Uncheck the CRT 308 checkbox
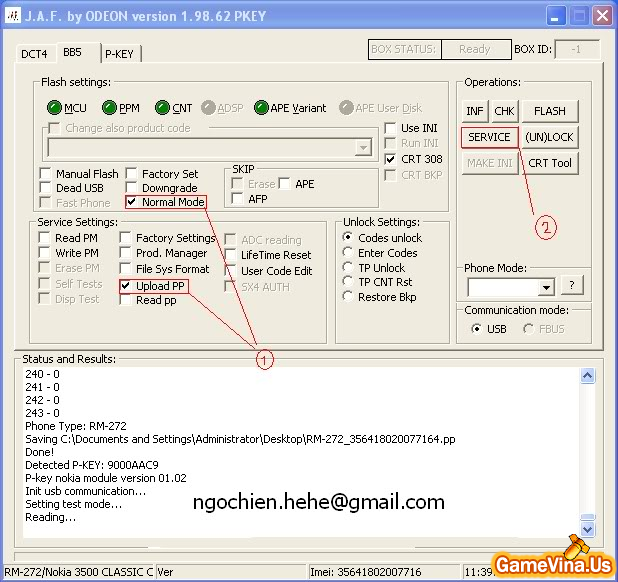This screenshot has width=618, height=582. [x=390, y=159]
